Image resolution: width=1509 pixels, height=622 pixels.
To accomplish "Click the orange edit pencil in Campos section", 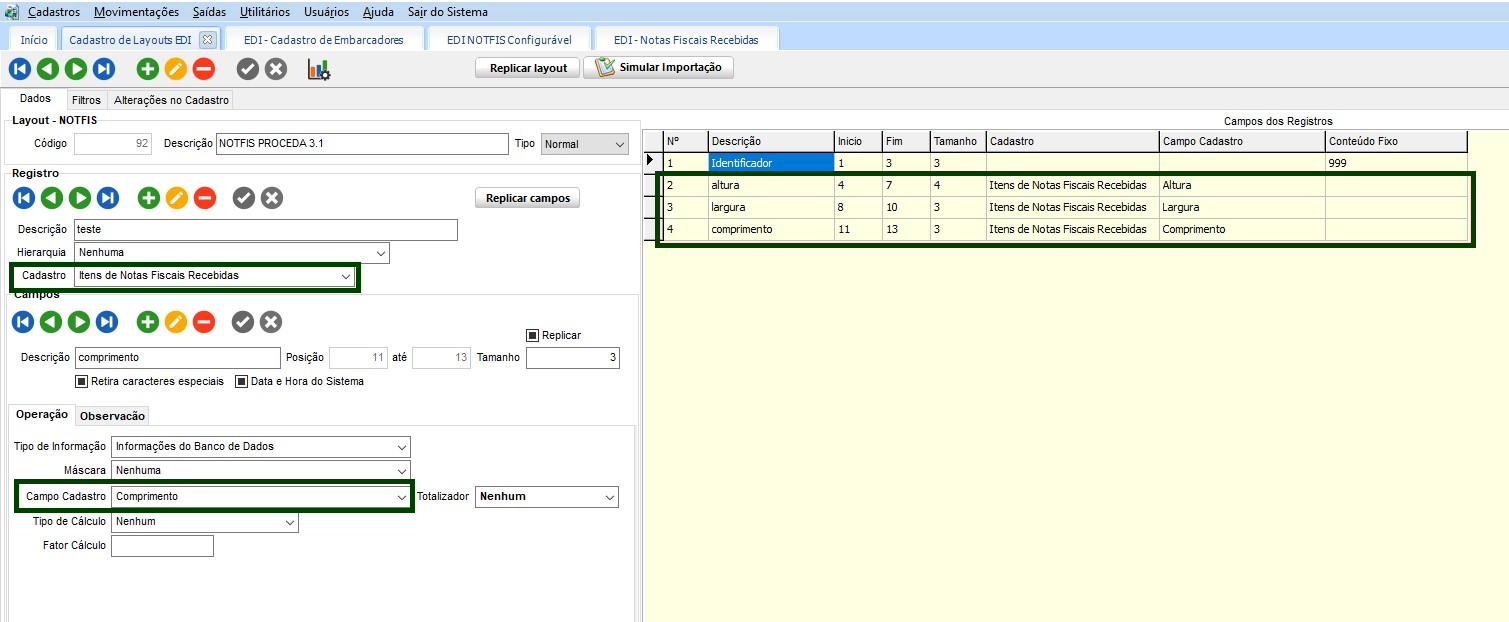I will point(176,322).
